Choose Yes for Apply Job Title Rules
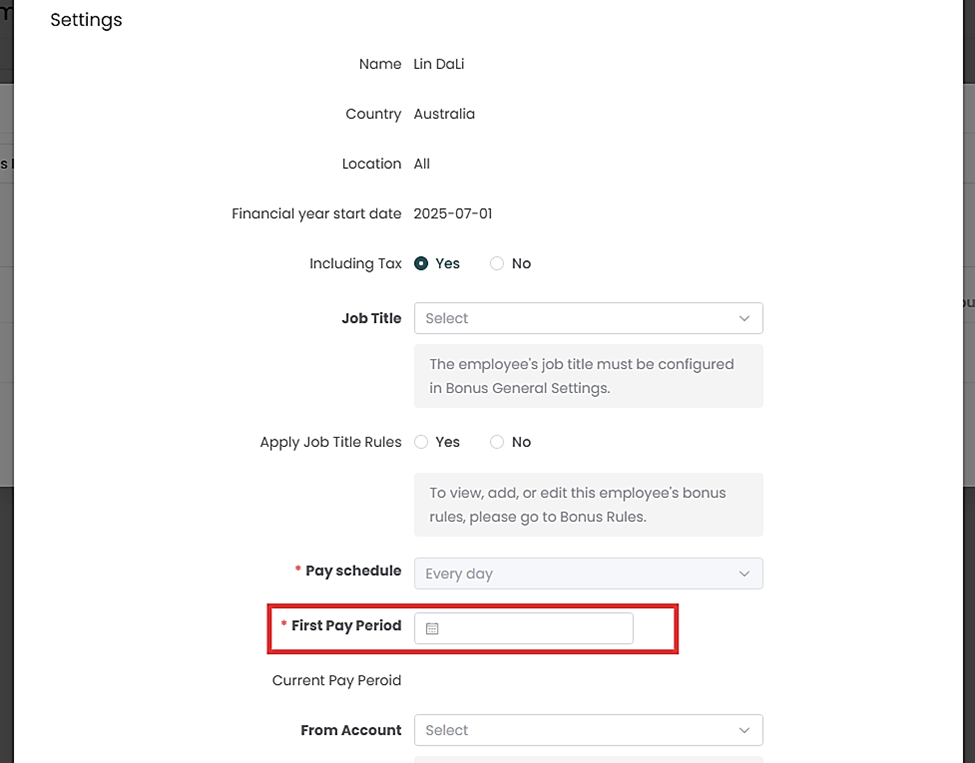975x763 pixels. [421, 442]
